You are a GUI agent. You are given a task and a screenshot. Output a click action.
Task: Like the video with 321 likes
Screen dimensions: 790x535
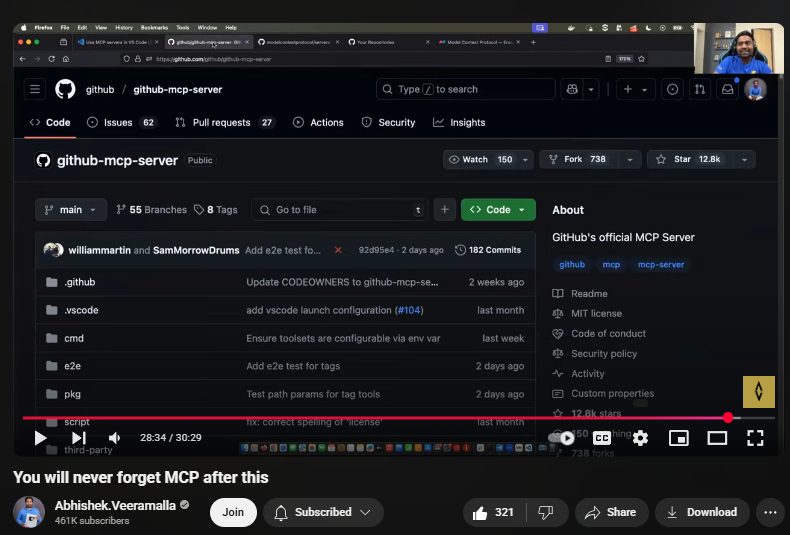494,512
